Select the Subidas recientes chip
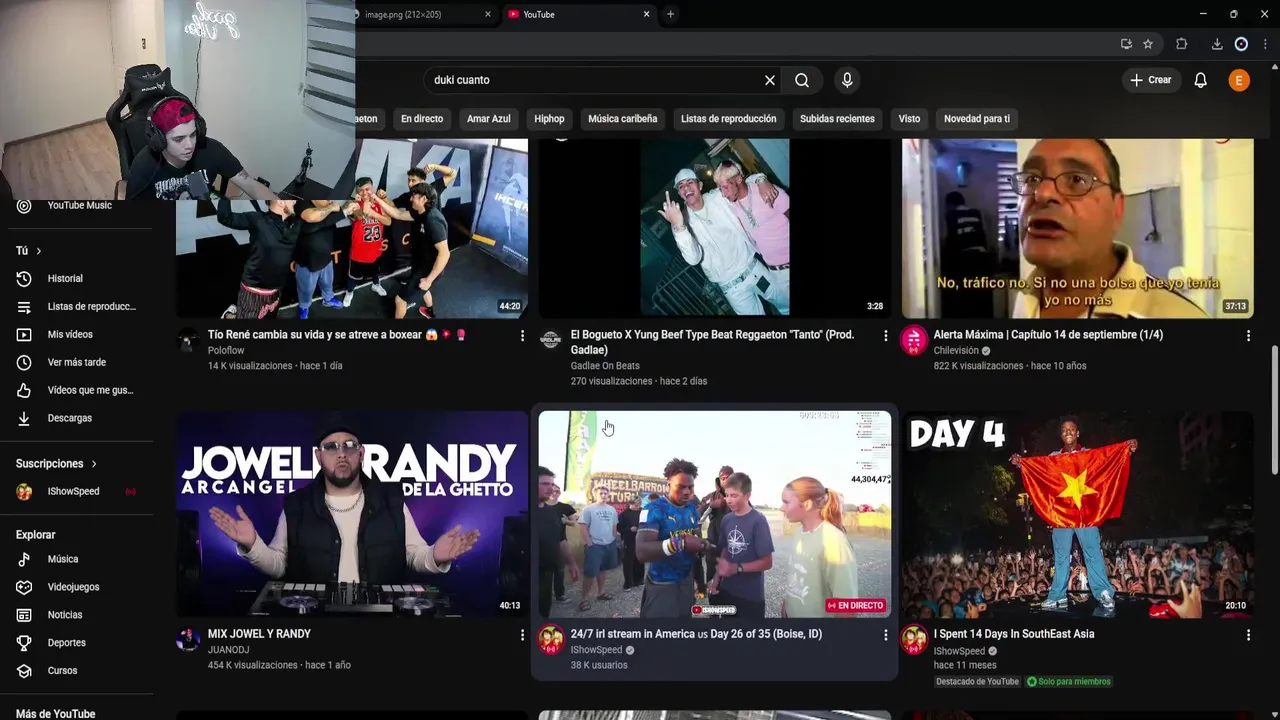This screenshot has width=1280, height=720. pos(837,118)
